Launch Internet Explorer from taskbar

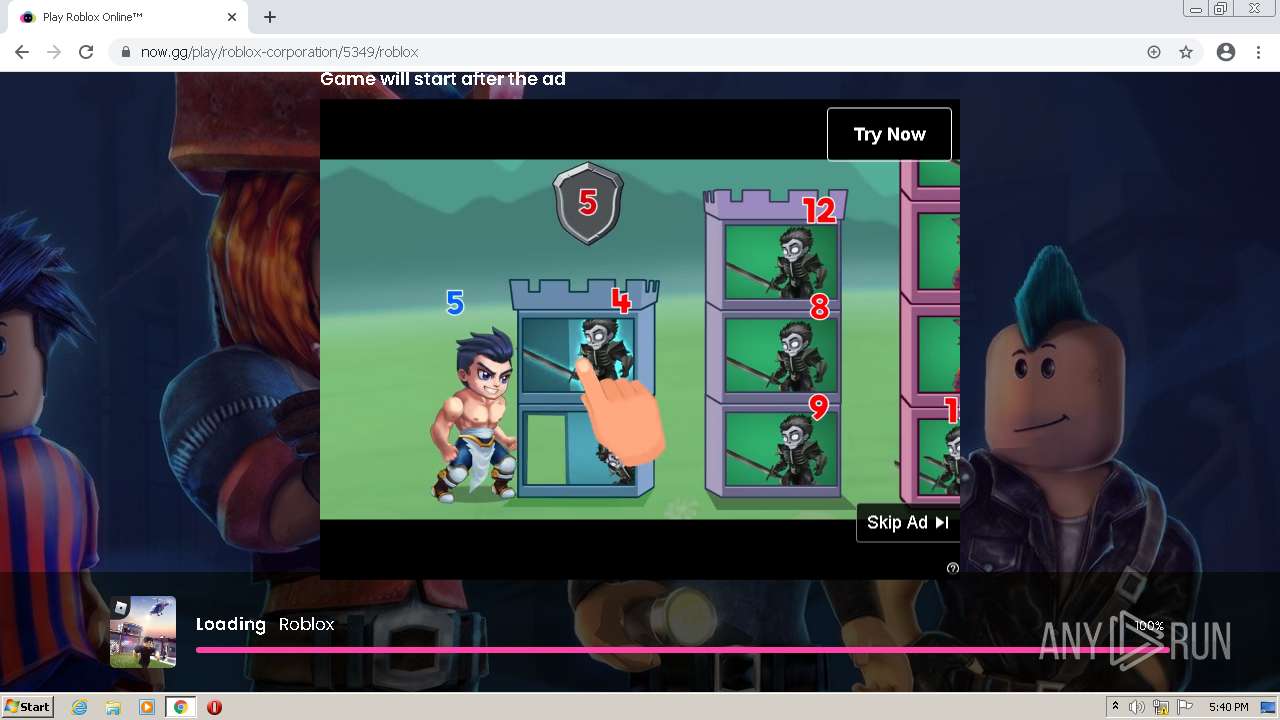80,707
